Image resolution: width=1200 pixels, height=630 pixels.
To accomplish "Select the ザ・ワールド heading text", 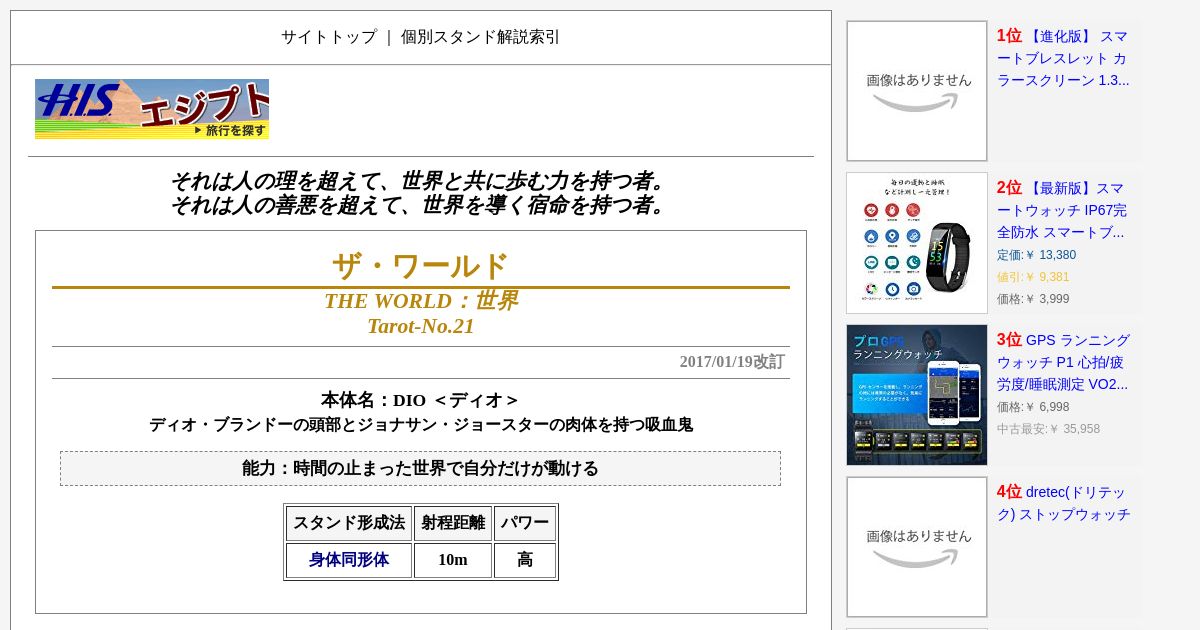I will pyautogui.click(x=421, y=266).
